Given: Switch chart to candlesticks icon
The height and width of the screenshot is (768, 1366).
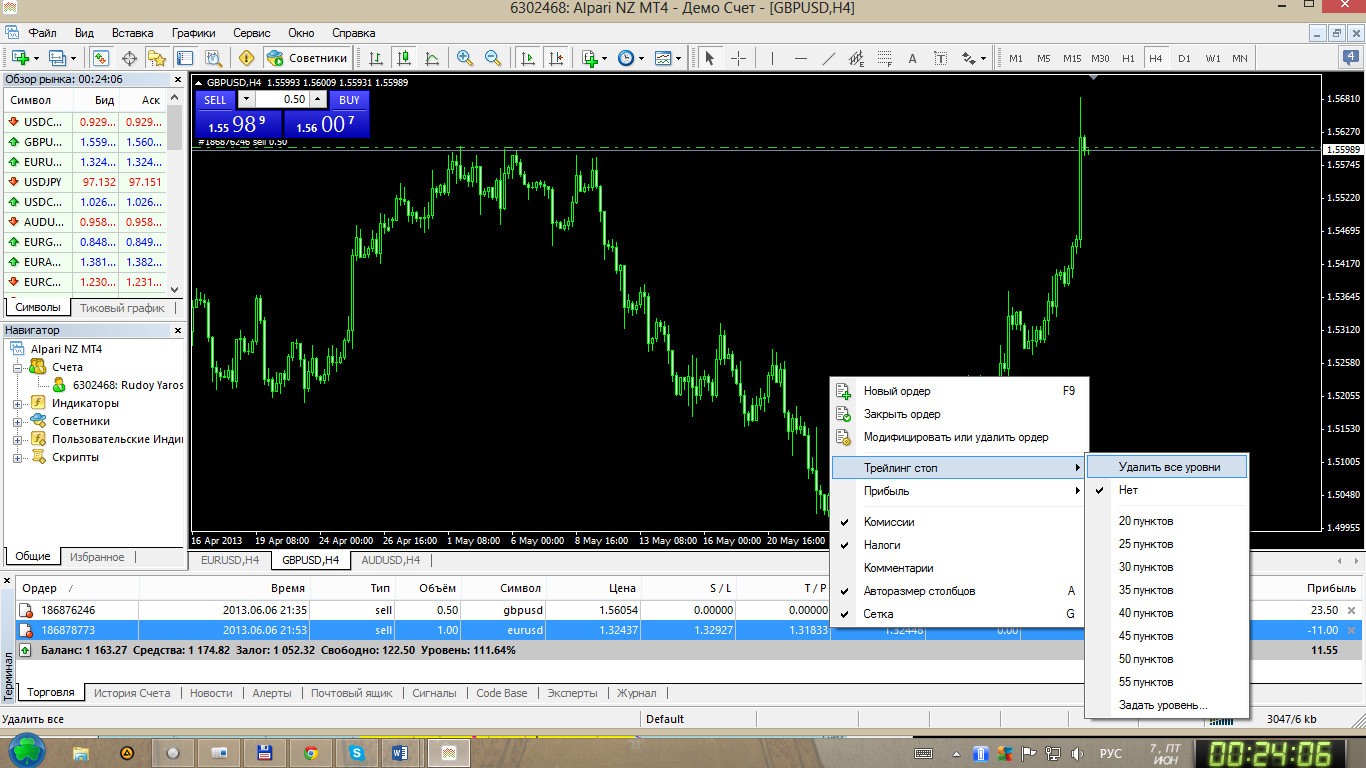Looking at the screenshot, I should click(404, 58).
